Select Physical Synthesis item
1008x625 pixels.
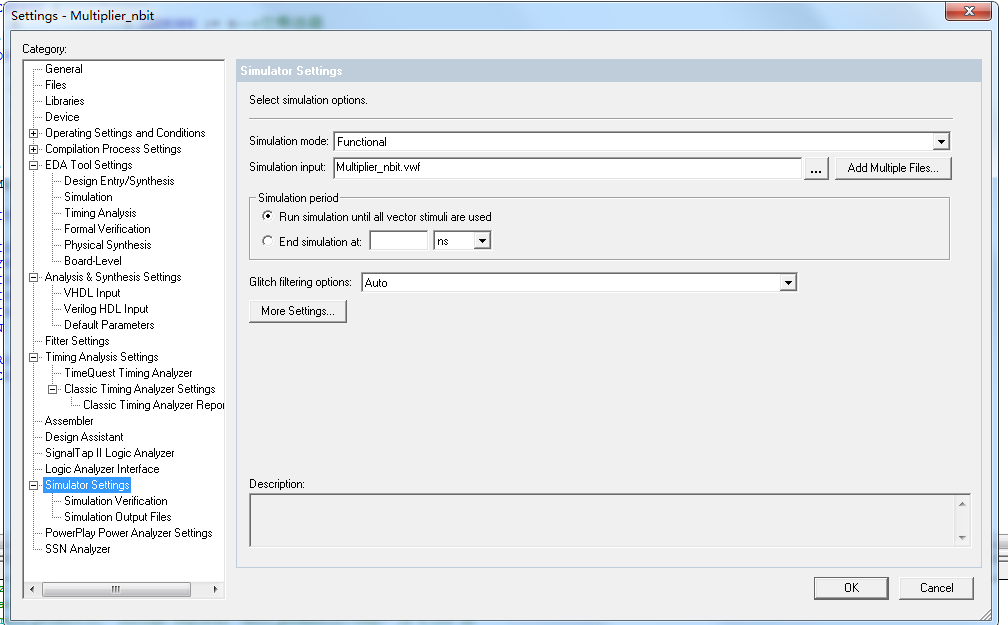click(107, 245)
